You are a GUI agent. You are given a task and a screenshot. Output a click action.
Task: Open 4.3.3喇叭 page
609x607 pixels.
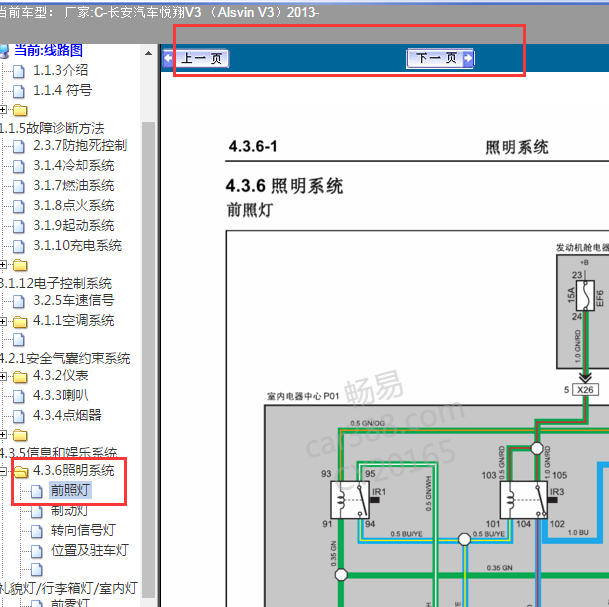click(61, 395)
